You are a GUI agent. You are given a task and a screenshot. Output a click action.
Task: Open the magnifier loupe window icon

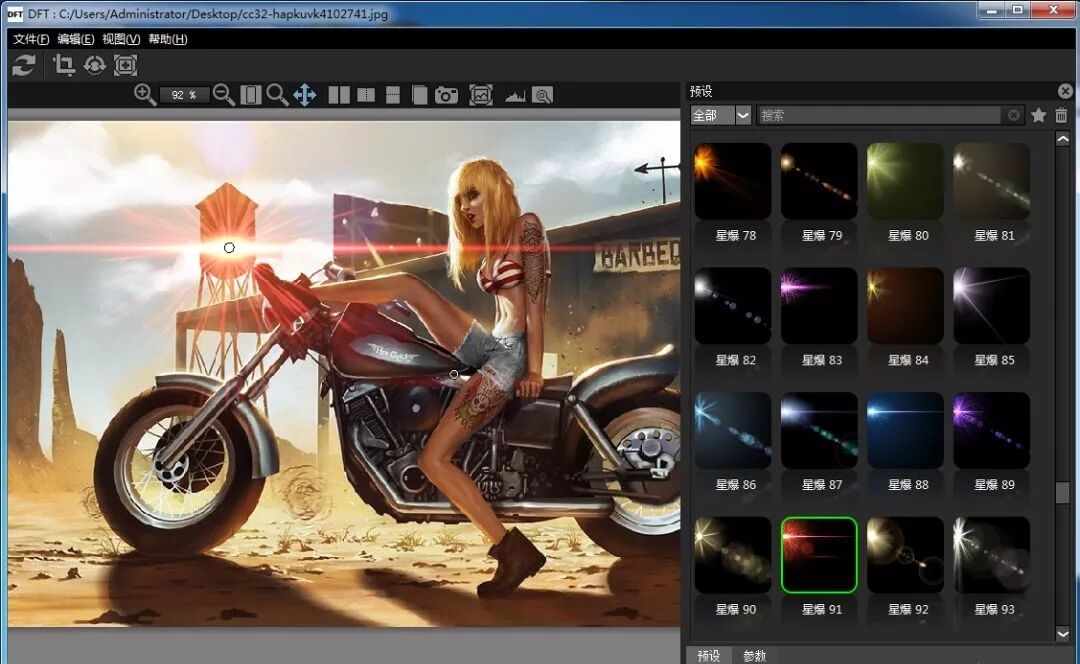[543, 95]
